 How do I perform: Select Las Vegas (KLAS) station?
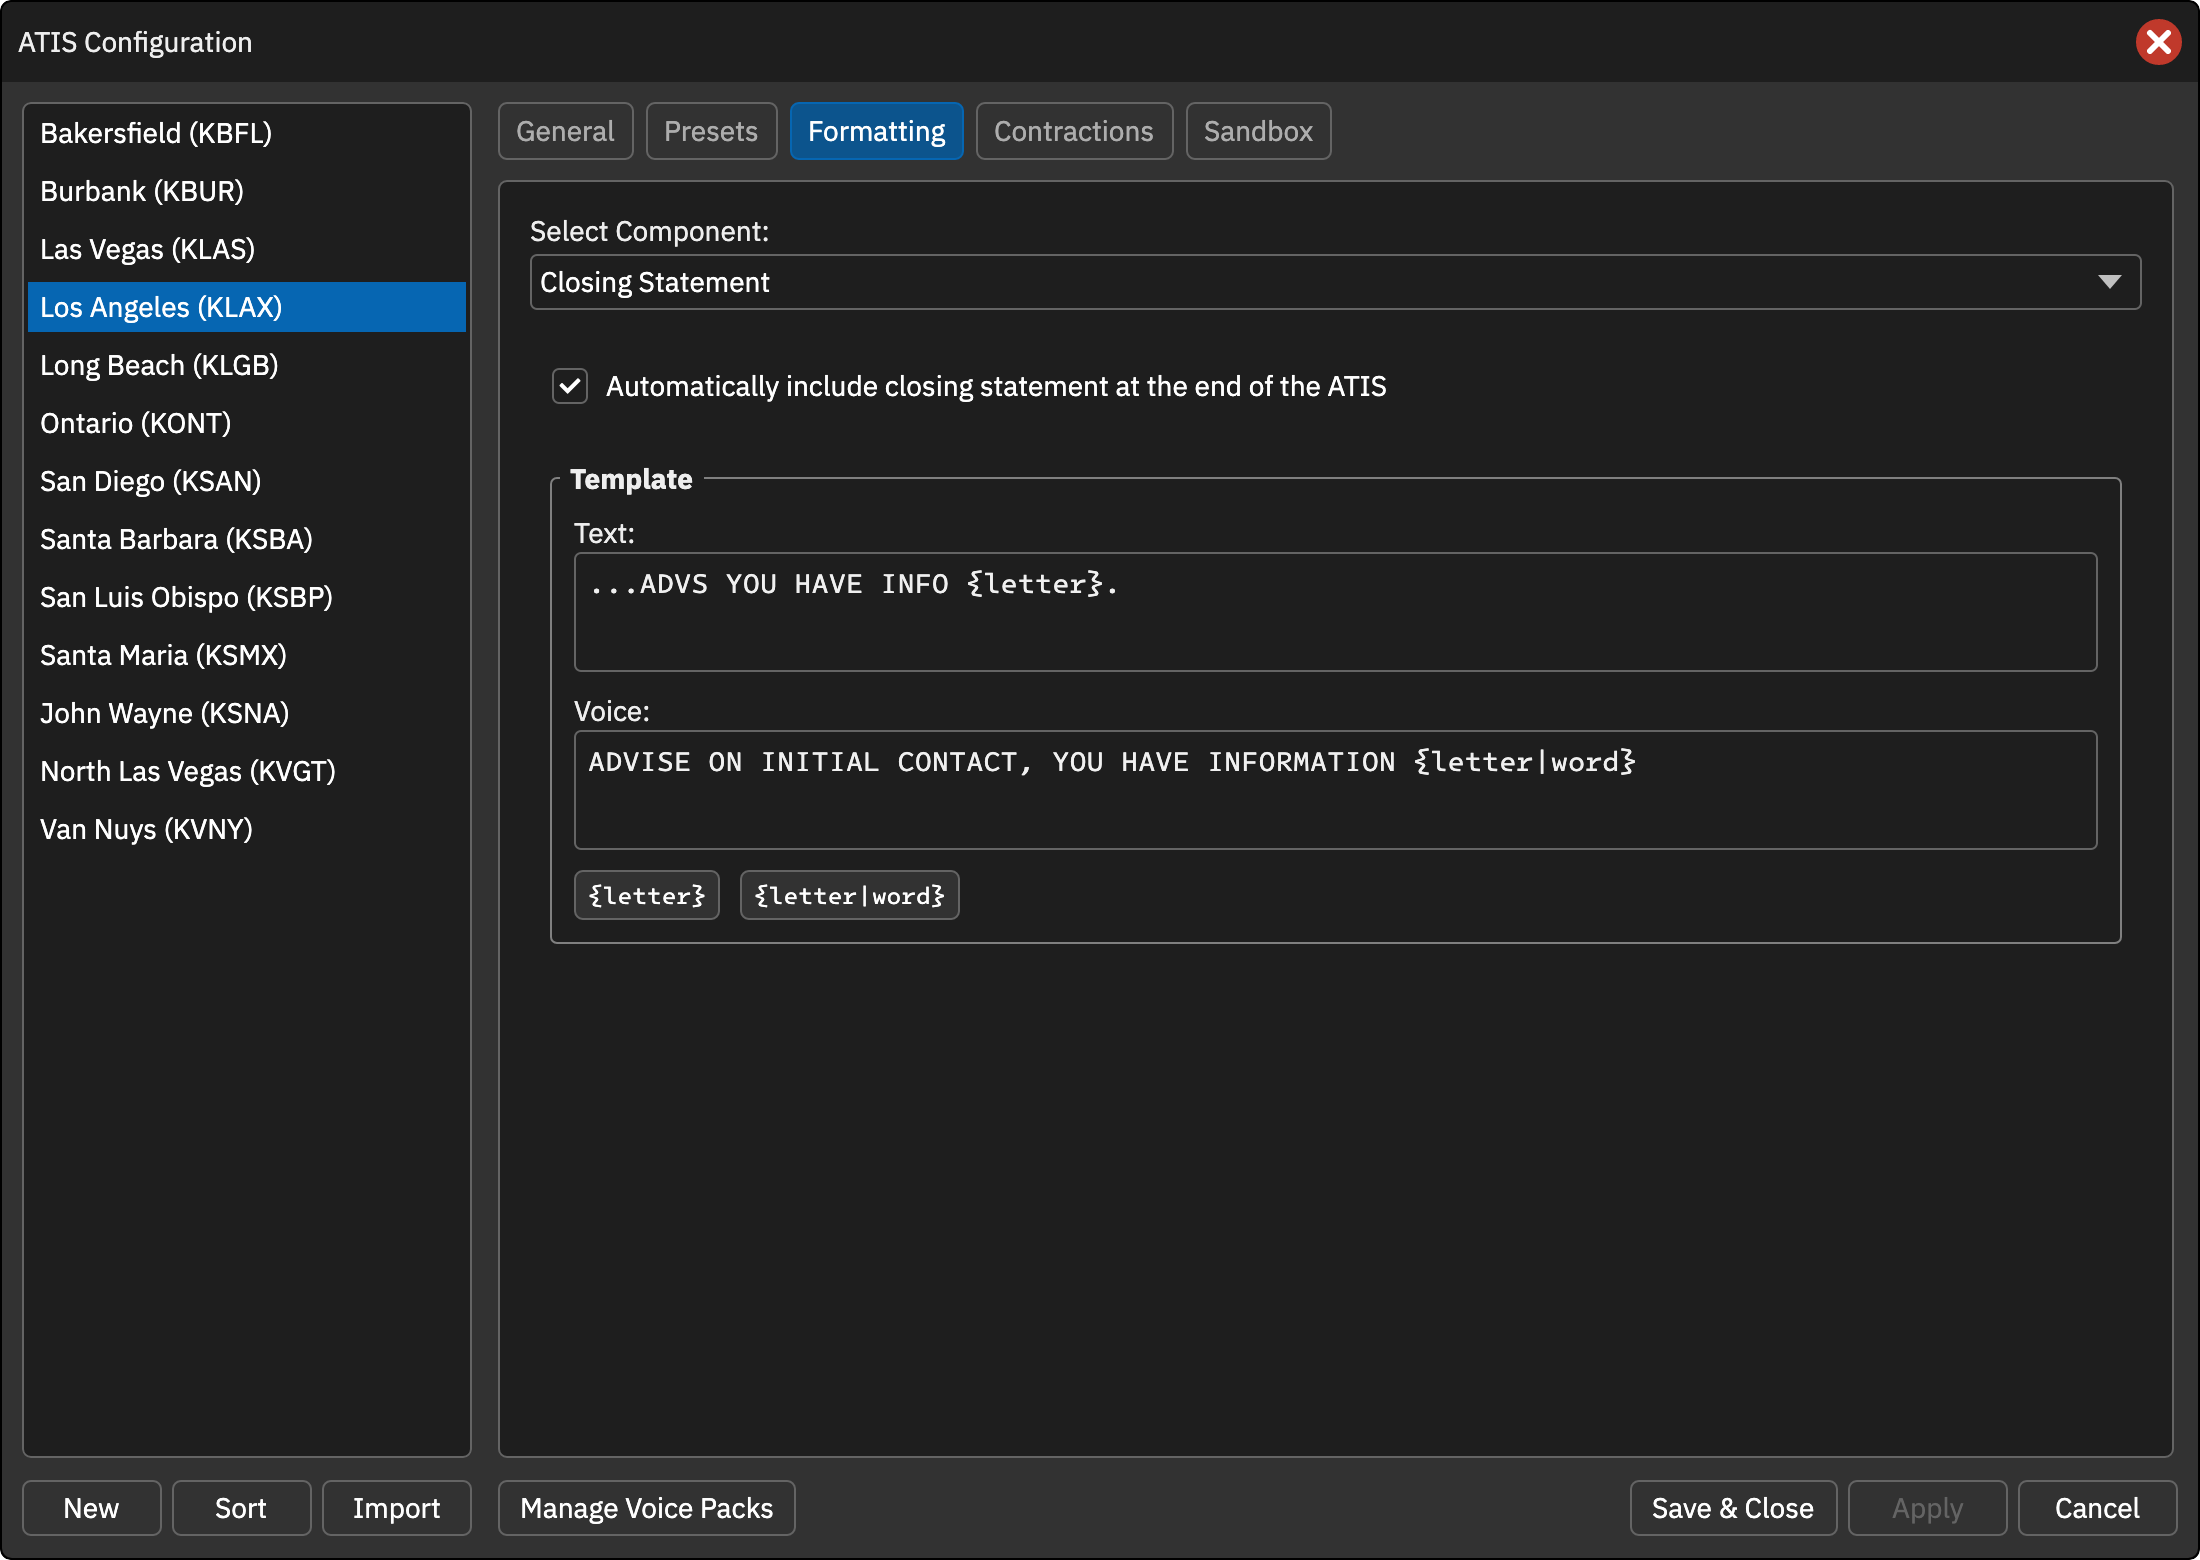[247, 249]
